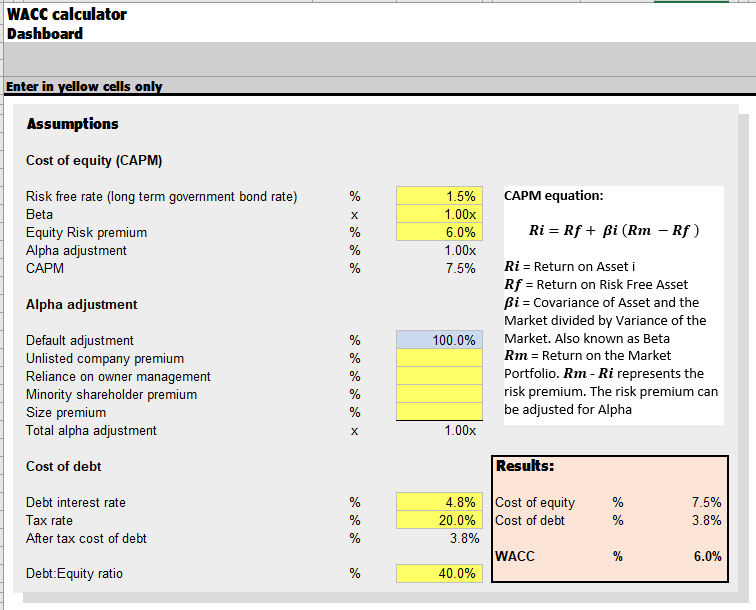Click the 'Enter in yellow cells only' note
The image size is (756, 610).
point(84,86)
